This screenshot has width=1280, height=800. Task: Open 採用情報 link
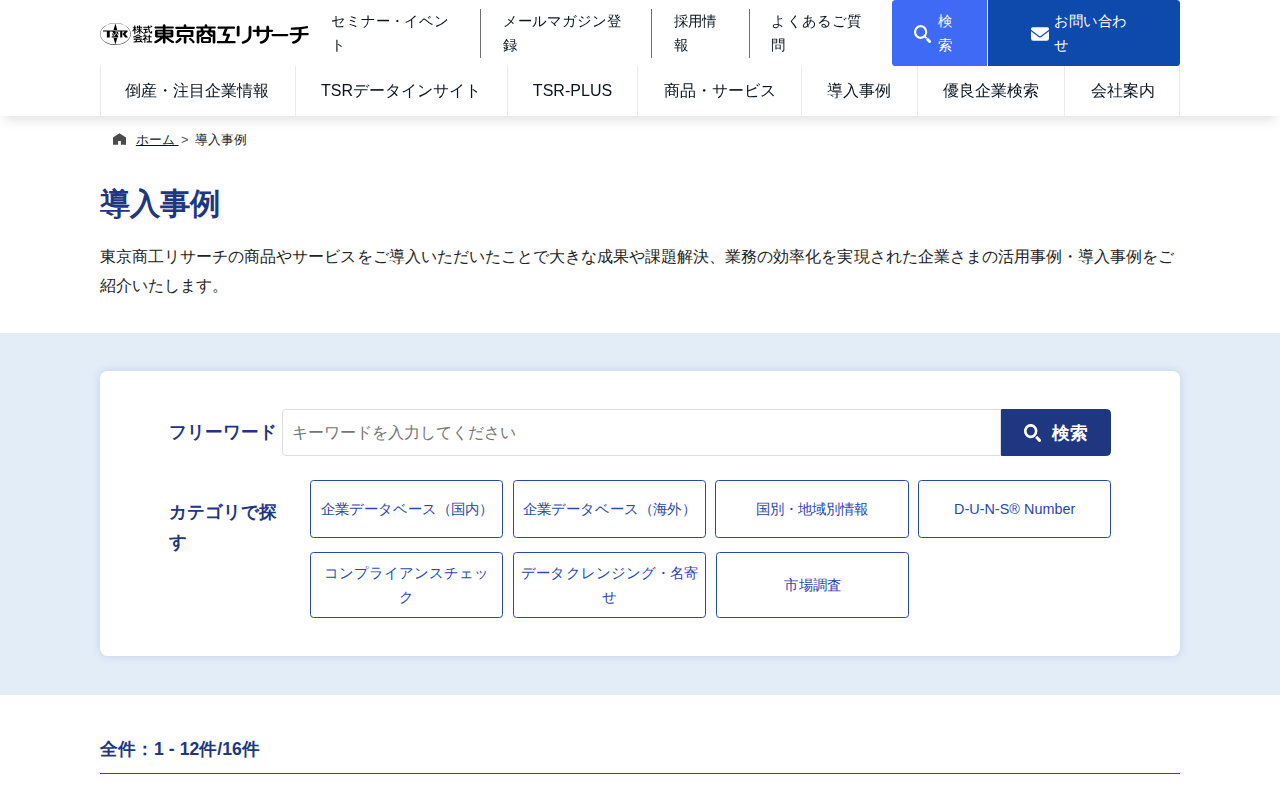pos(700,33)
